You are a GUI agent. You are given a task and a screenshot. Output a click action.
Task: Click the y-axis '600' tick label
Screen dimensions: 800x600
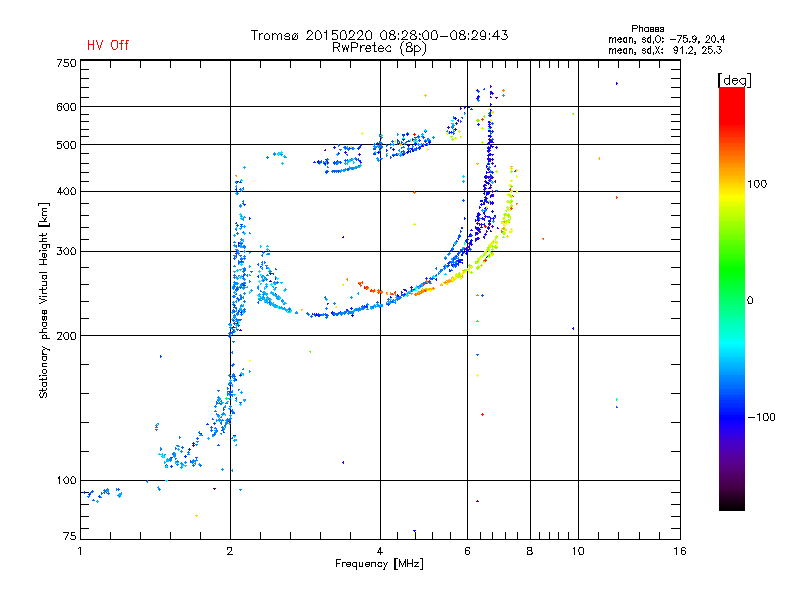tap(66, 107)
